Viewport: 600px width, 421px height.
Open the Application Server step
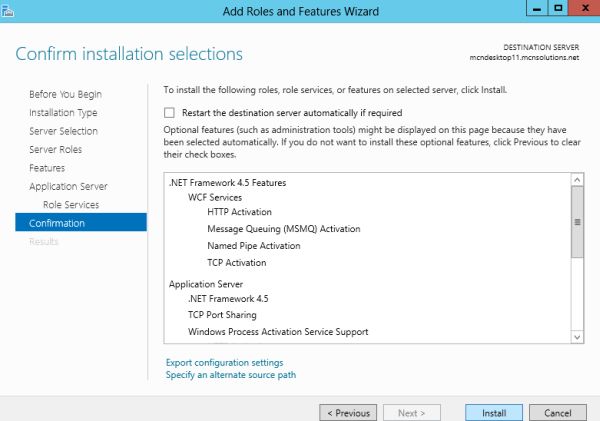pos(68,186)
